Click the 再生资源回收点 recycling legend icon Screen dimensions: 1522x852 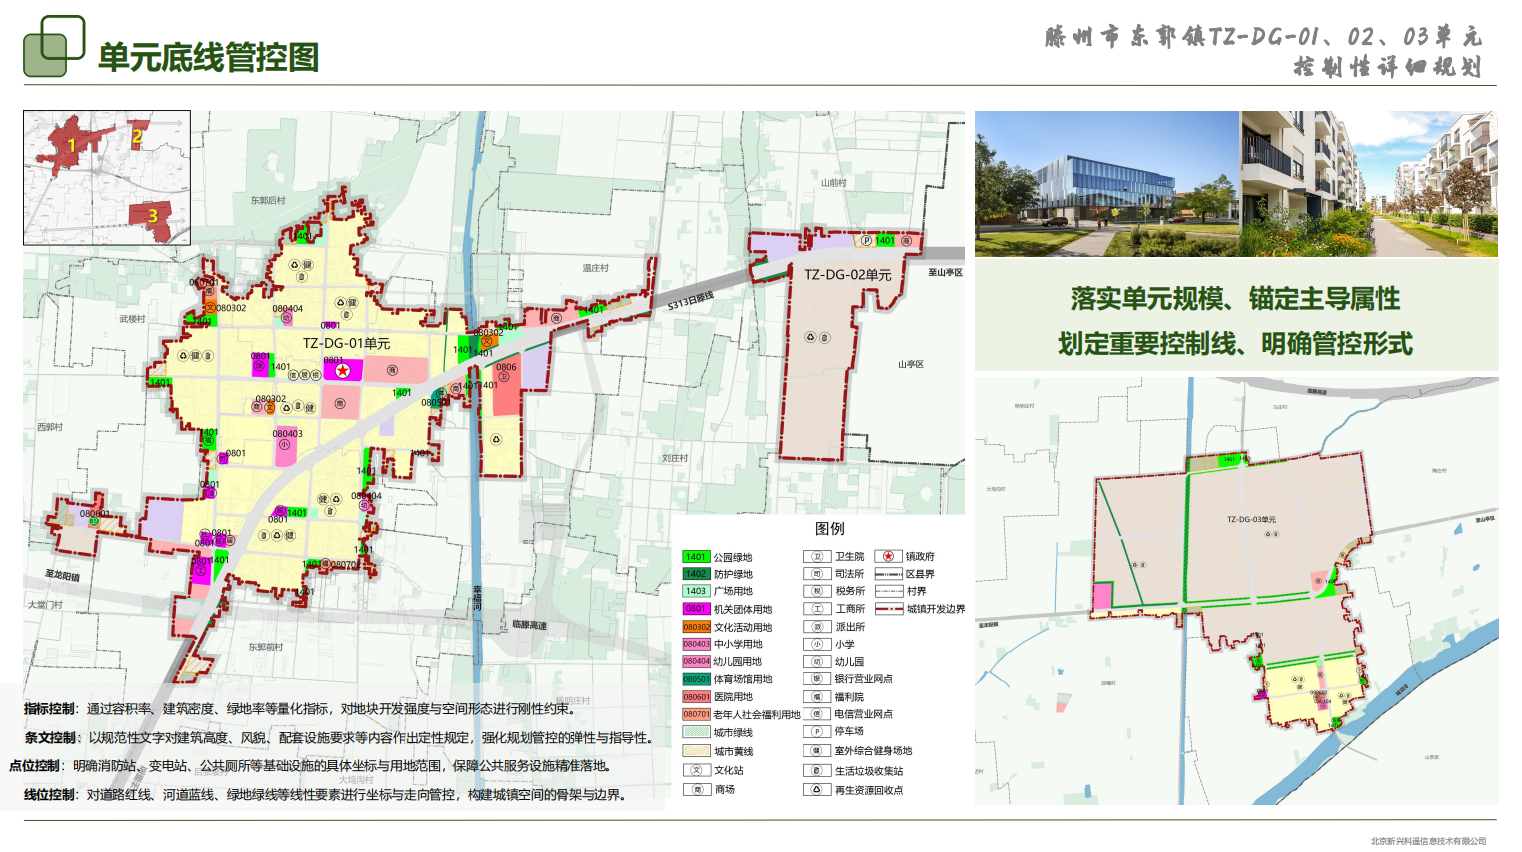click(x=817, y=790)
